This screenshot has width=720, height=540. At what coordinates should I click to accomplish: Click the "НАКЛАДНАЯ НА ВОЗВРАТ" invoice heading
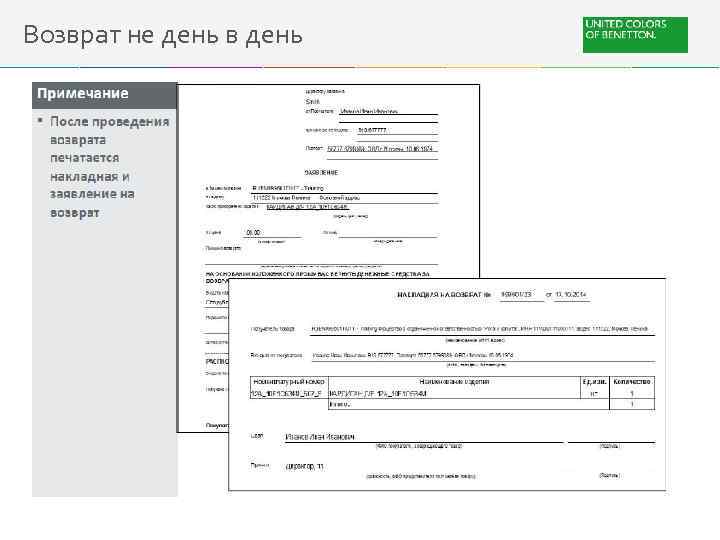[443, 294]
